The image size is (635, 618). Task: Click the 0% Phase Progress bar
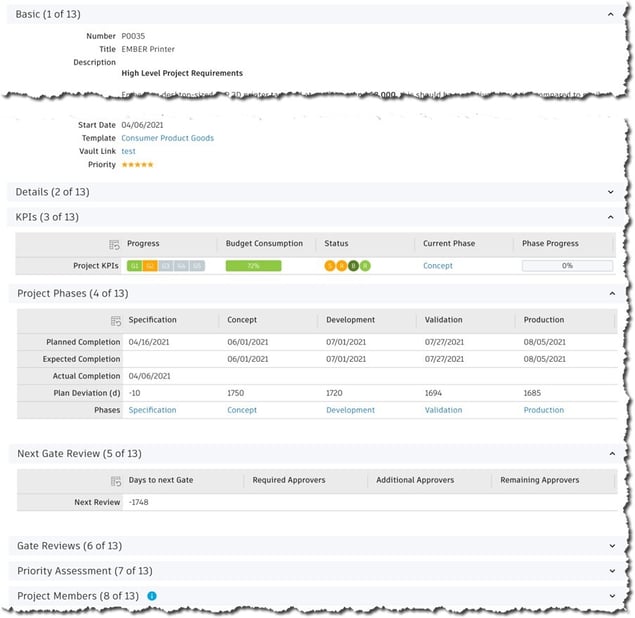(567, 266)
